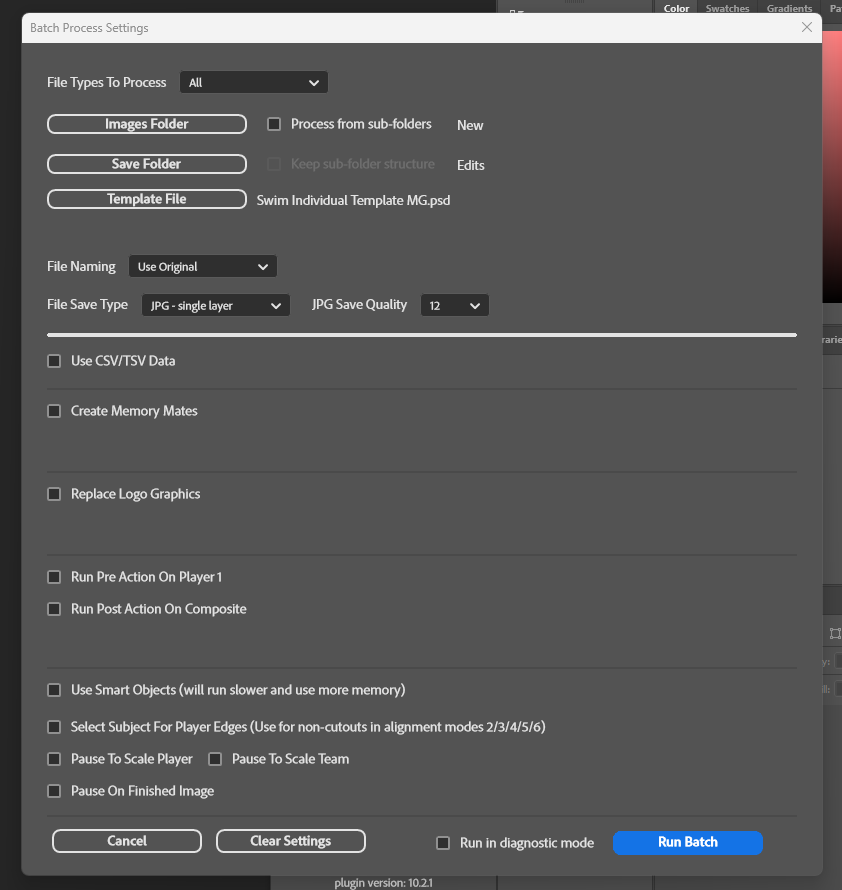Switch to the Swatches panel tab

click(x=727, y=9)
